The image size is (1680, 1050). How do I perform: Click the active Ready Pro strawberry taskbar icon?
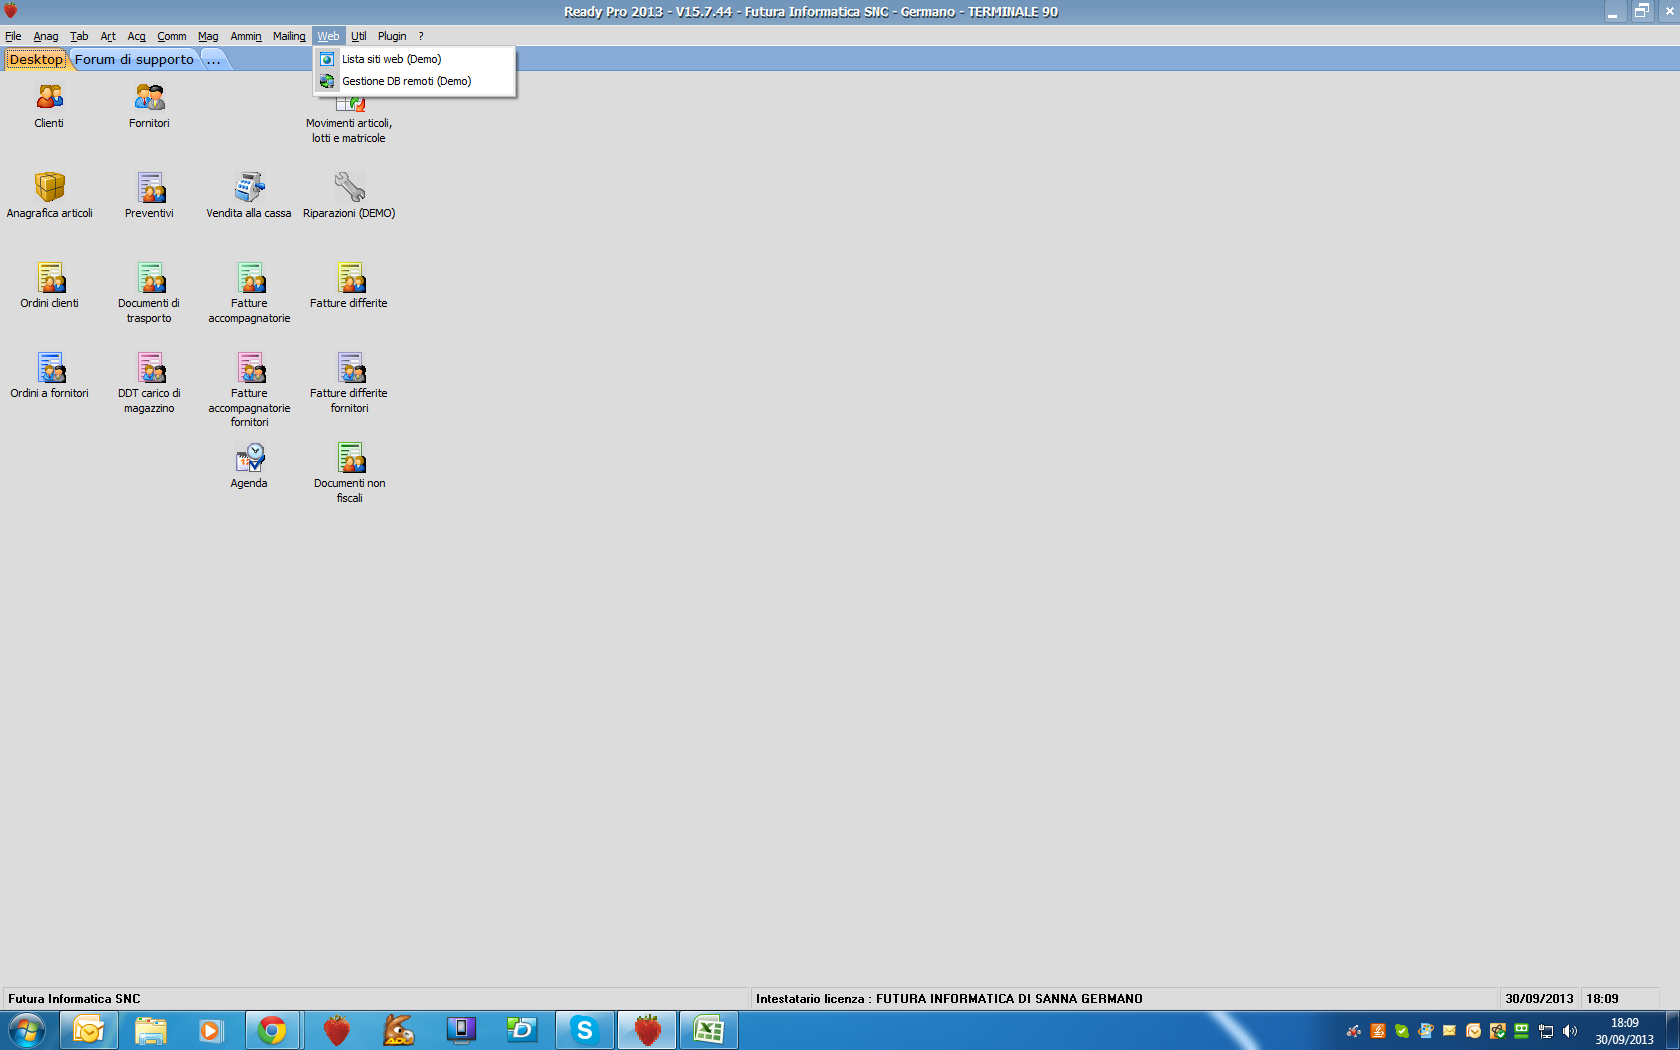click(647, 1030)
